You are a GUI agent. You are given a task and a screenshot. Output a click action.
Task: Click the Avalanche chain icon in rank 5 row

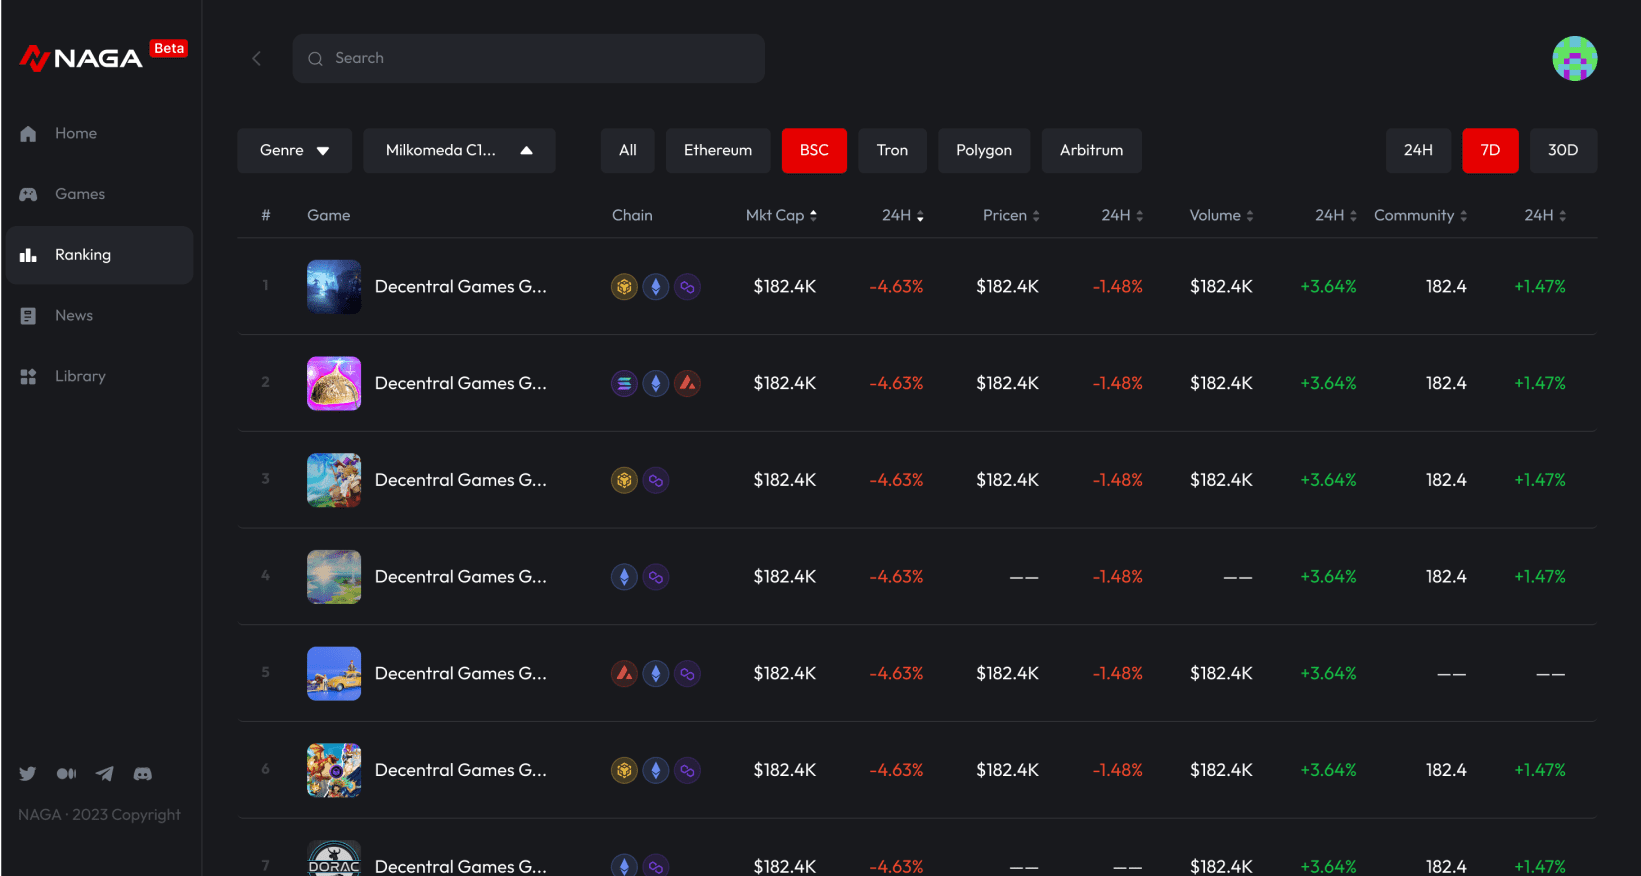click(624, 674)
